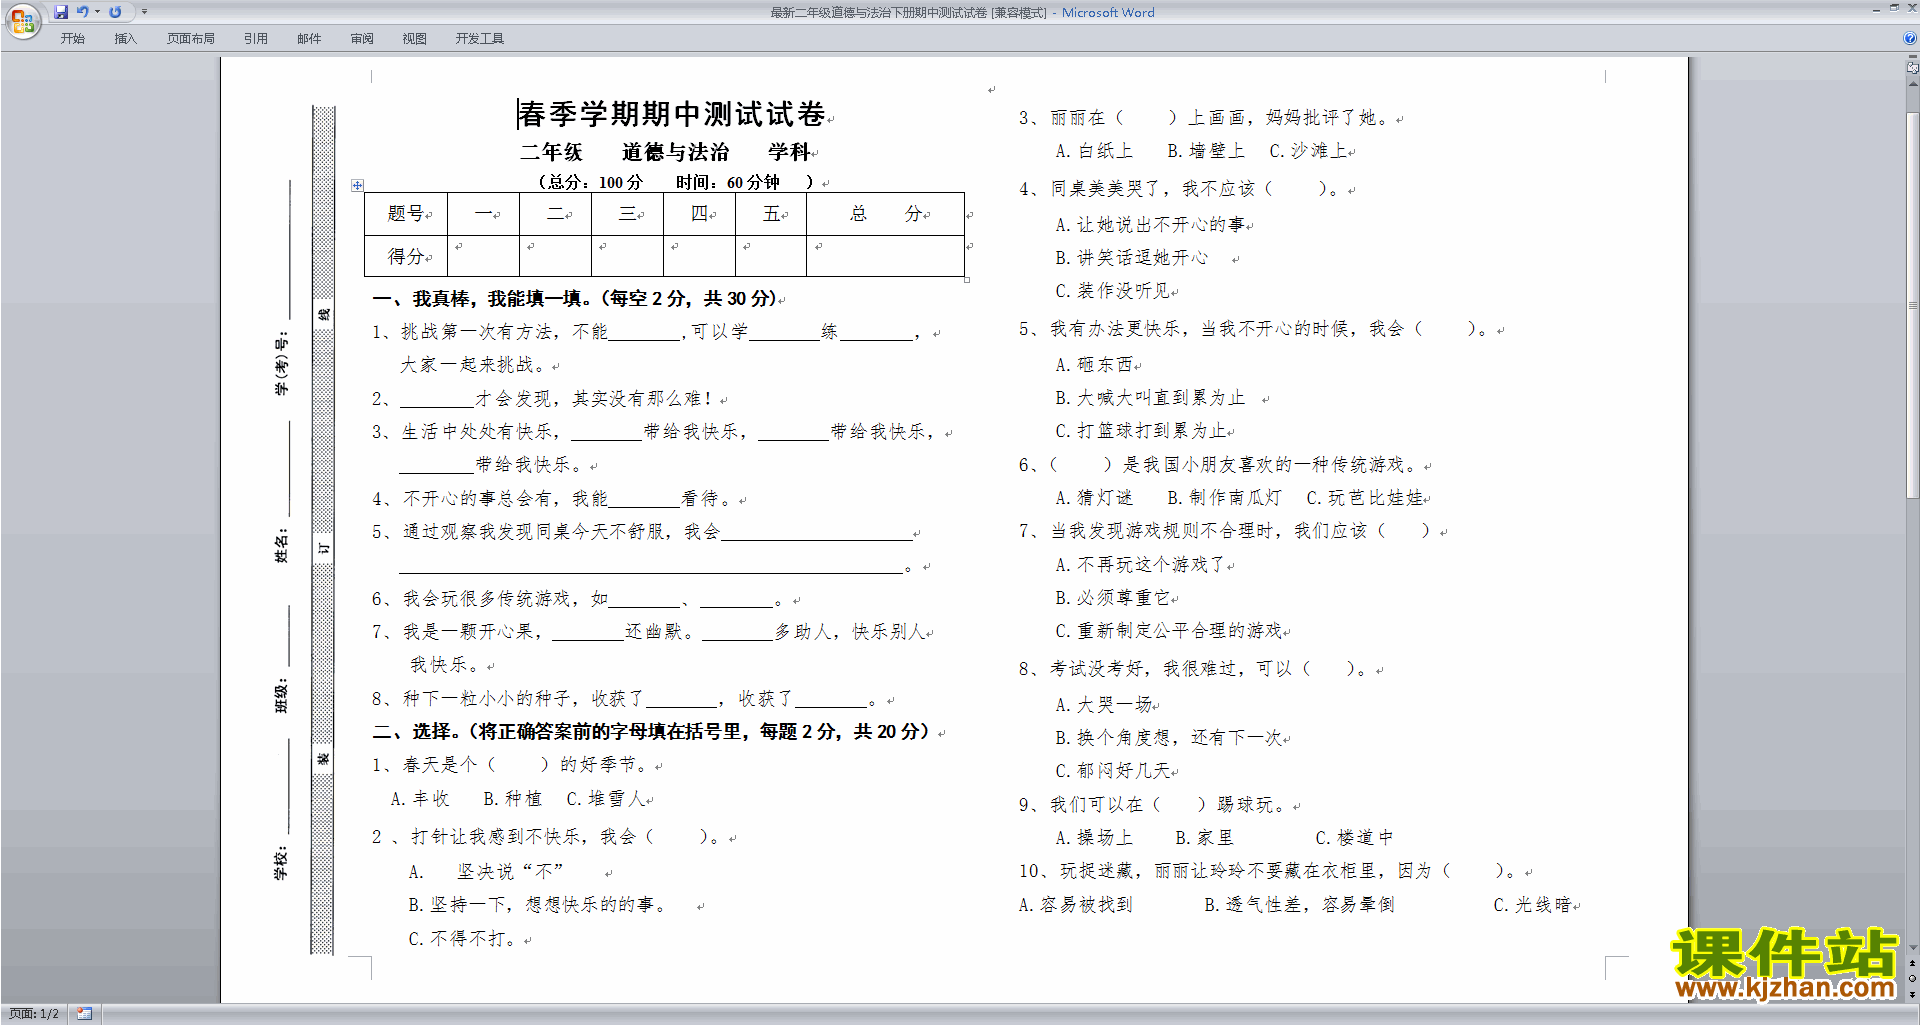Click the blue Help question mark icon
Image resolution: width=1920 pixels, height=1025 pixels.
coord(1910,38)
